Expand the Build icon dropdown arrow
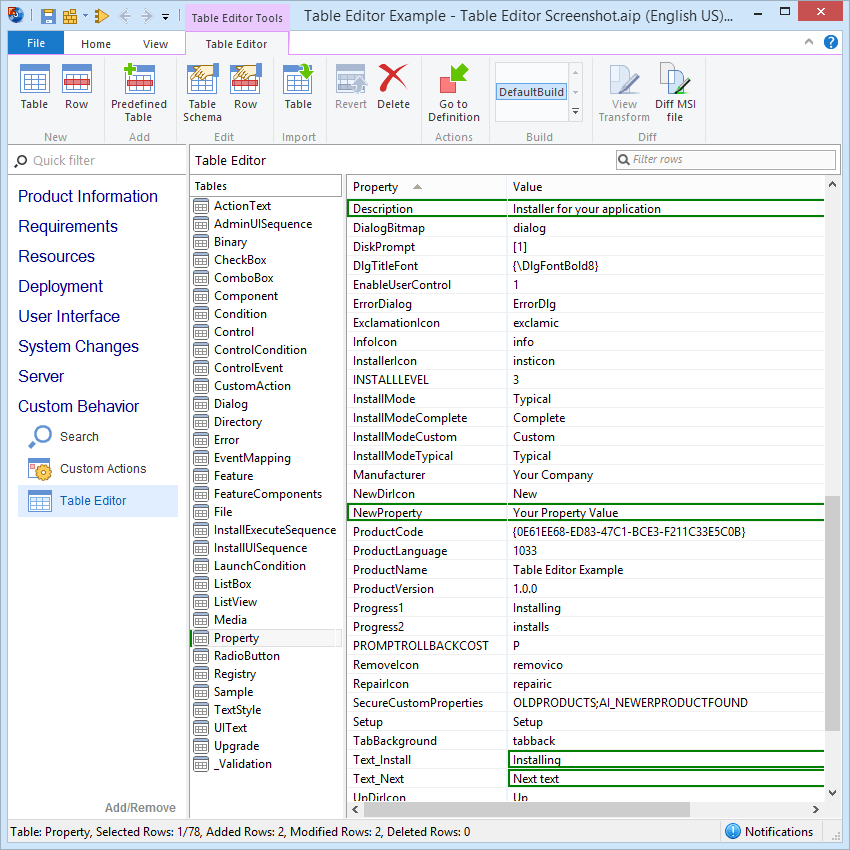Viewport: 850px width, 850px height. [x=85, y=16]
